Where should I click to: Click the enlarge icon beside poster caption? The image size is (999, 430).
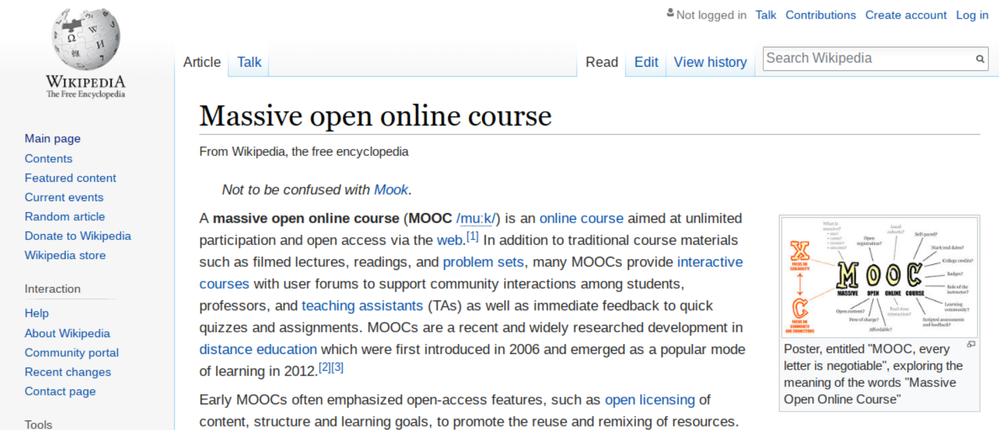pyautogui.click(x=971, y=344)
